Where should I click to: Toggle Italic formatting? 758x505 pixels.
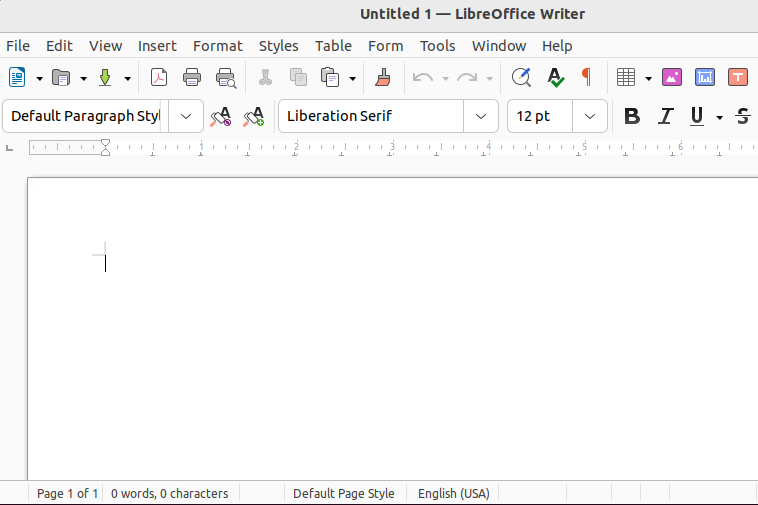[x=666, y=116]
